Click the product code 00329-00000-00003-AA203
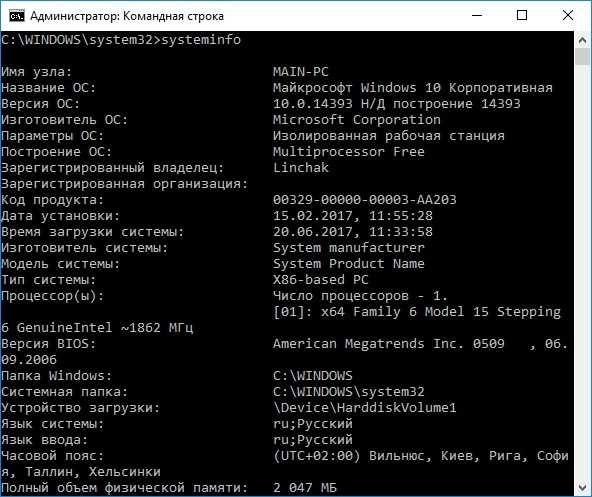 click(364, 199)
